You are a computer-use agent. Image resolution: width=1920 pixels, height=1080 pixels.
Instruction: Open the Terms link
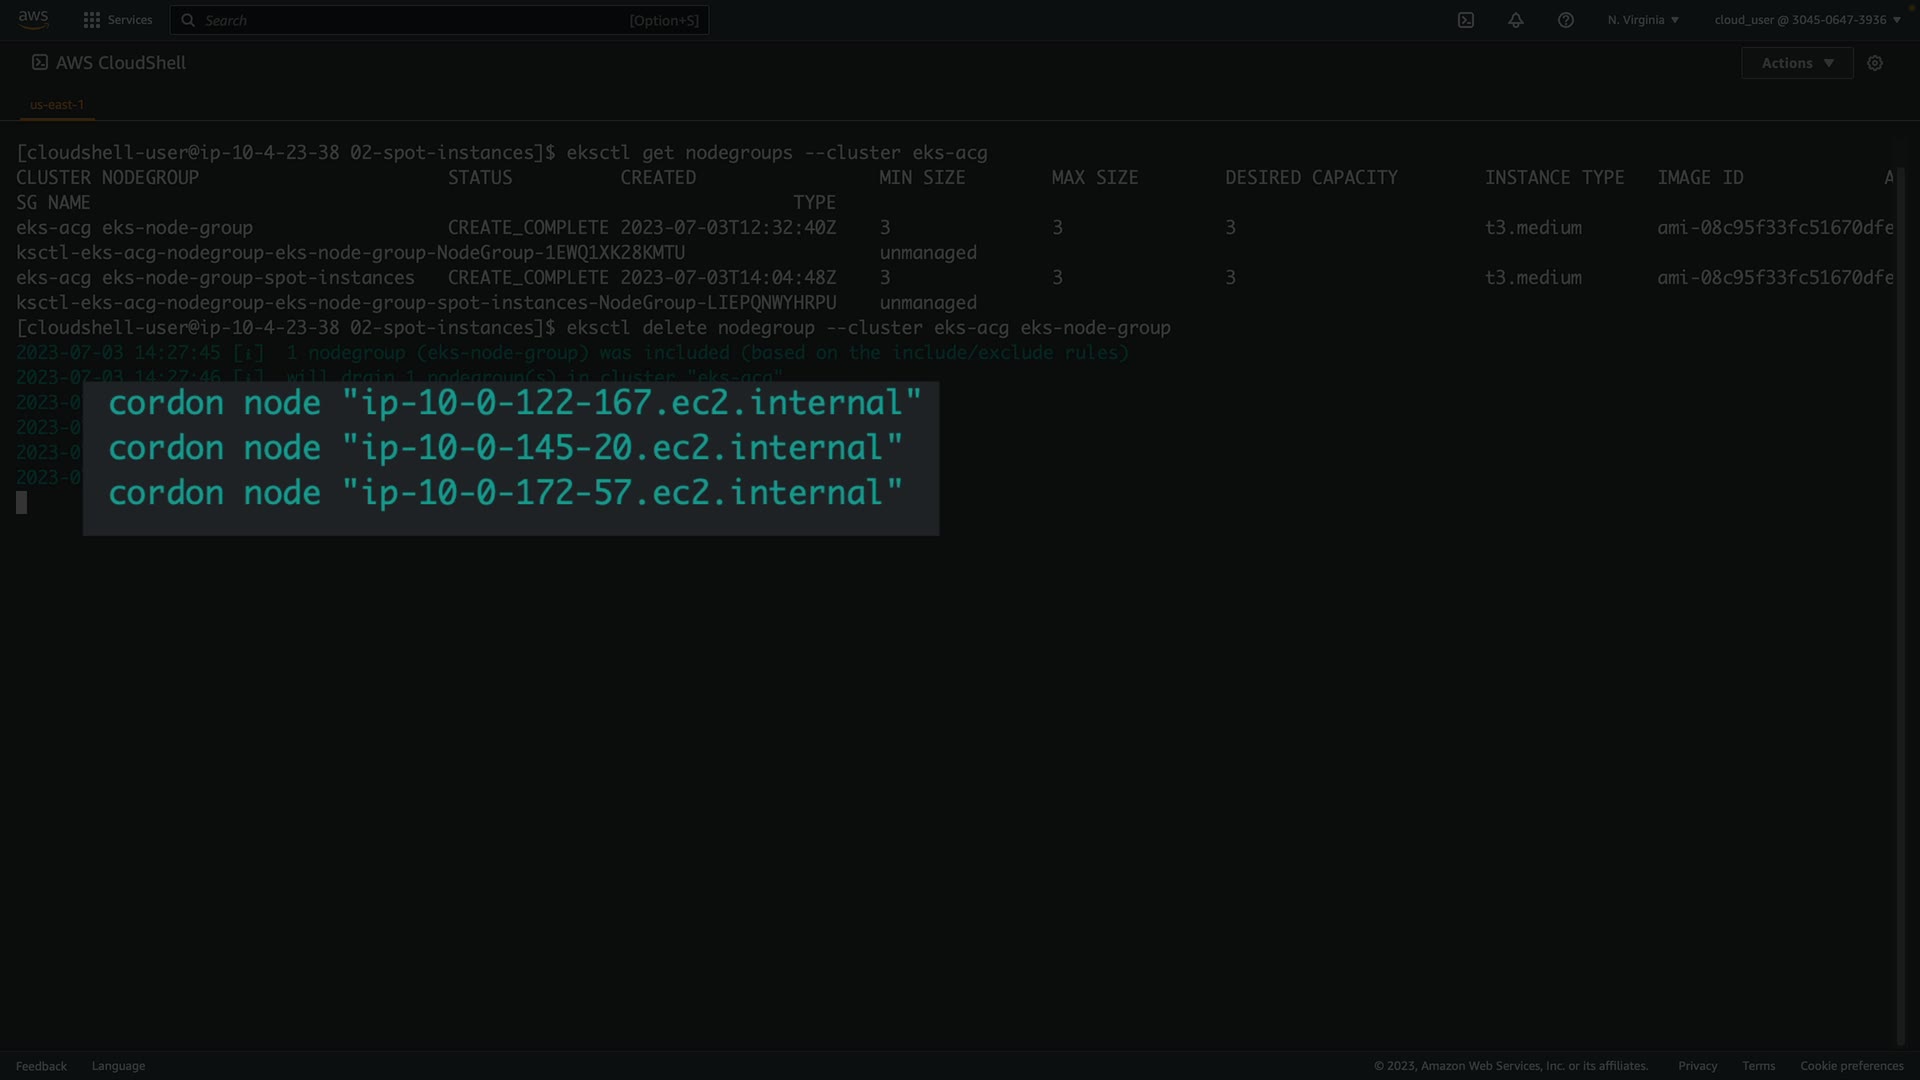coord(1758,1066)
